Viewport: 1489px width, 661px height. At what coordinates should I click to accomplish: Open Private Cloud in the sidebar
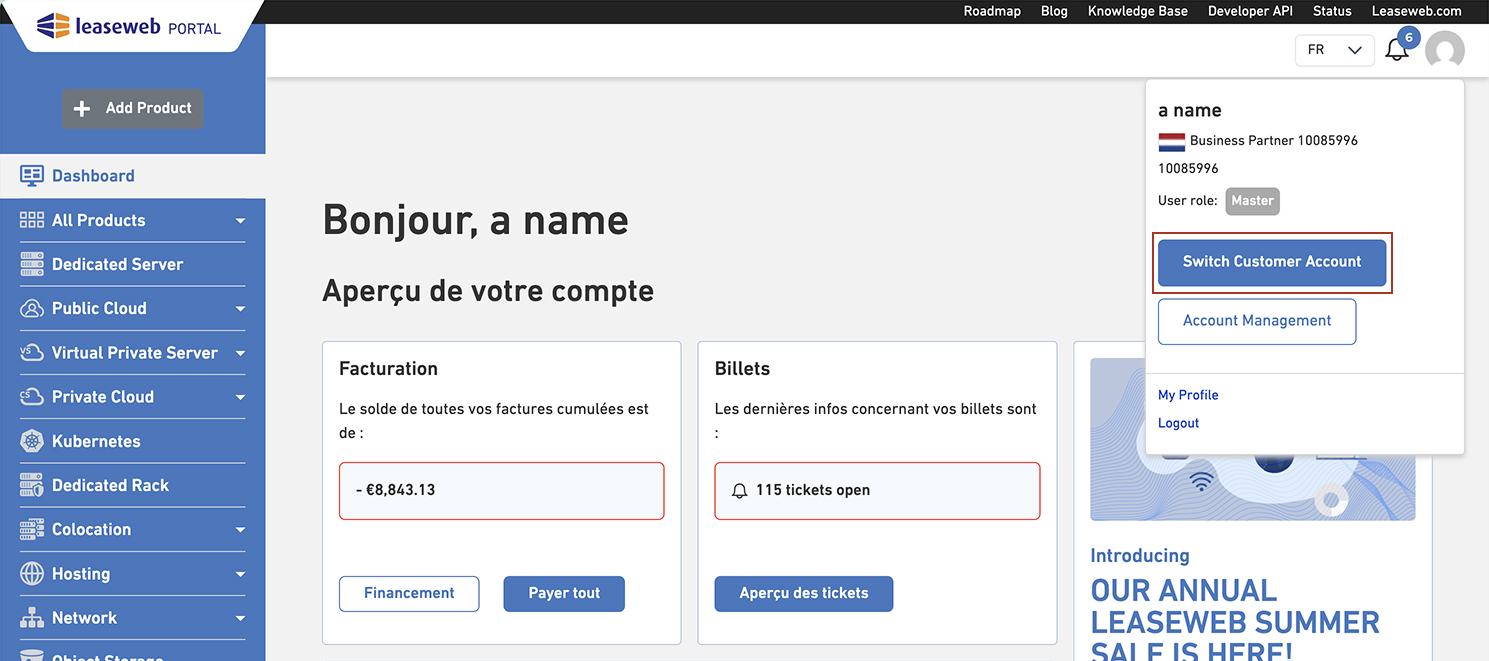132,397
